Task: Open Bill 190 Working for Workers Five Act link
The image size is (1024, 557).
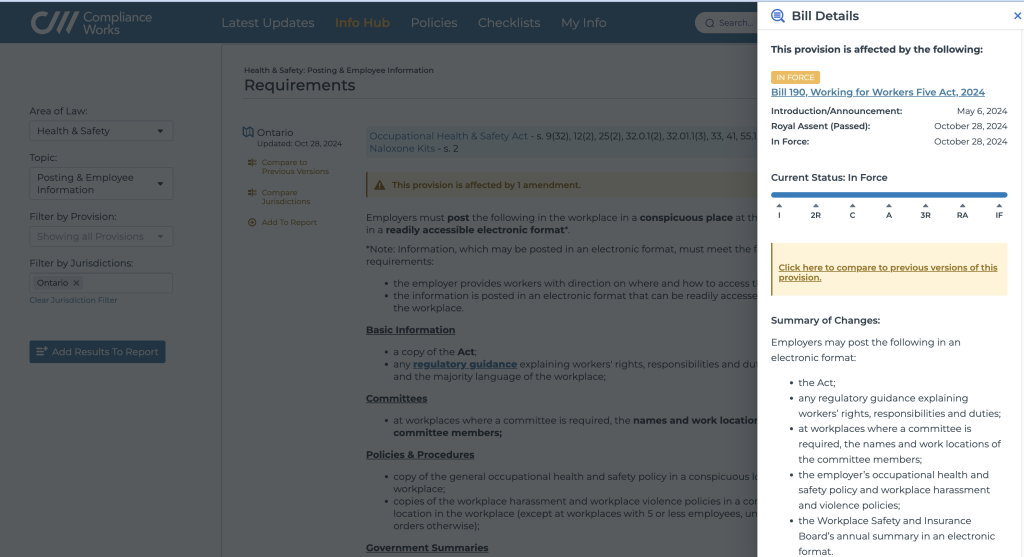Action: click(x=878, y=92)
